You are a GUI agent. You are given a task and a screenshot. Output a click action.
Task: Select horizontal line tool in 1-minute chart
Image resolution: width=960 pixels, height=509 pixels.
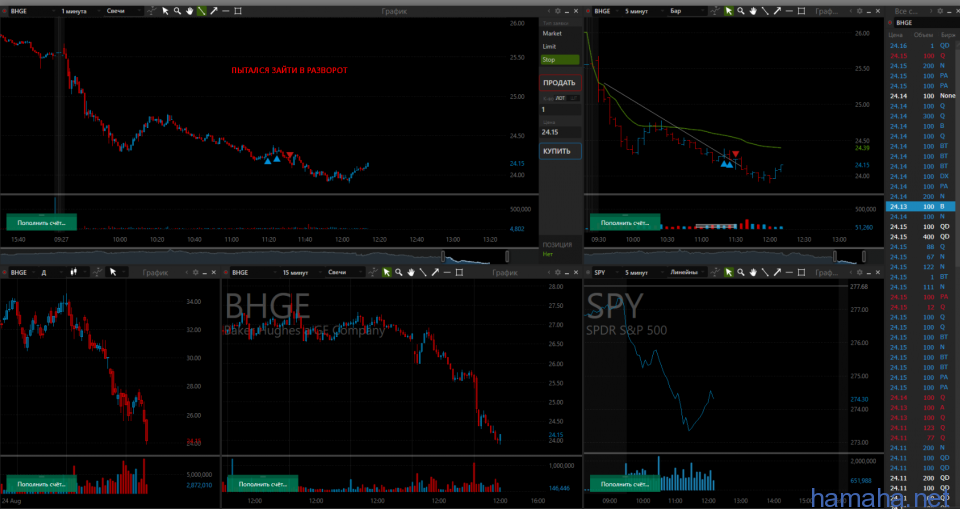(x=225, y=11)
